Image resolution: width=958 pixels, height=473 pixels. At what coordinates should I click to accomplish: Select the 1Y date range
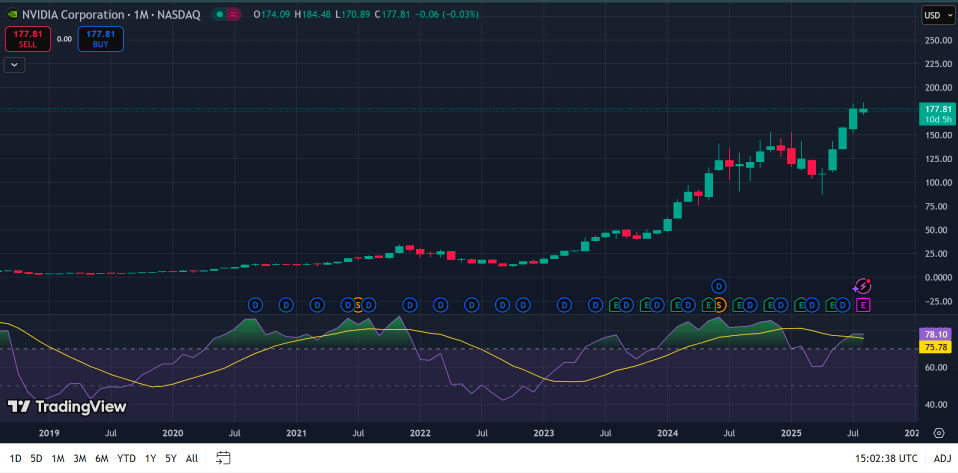coord(150,458)
